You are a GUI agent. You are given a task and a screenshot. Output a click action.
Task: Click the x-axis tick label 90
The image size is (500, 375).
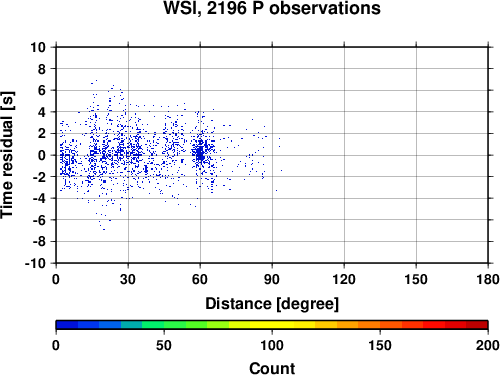tap(272, 279)
